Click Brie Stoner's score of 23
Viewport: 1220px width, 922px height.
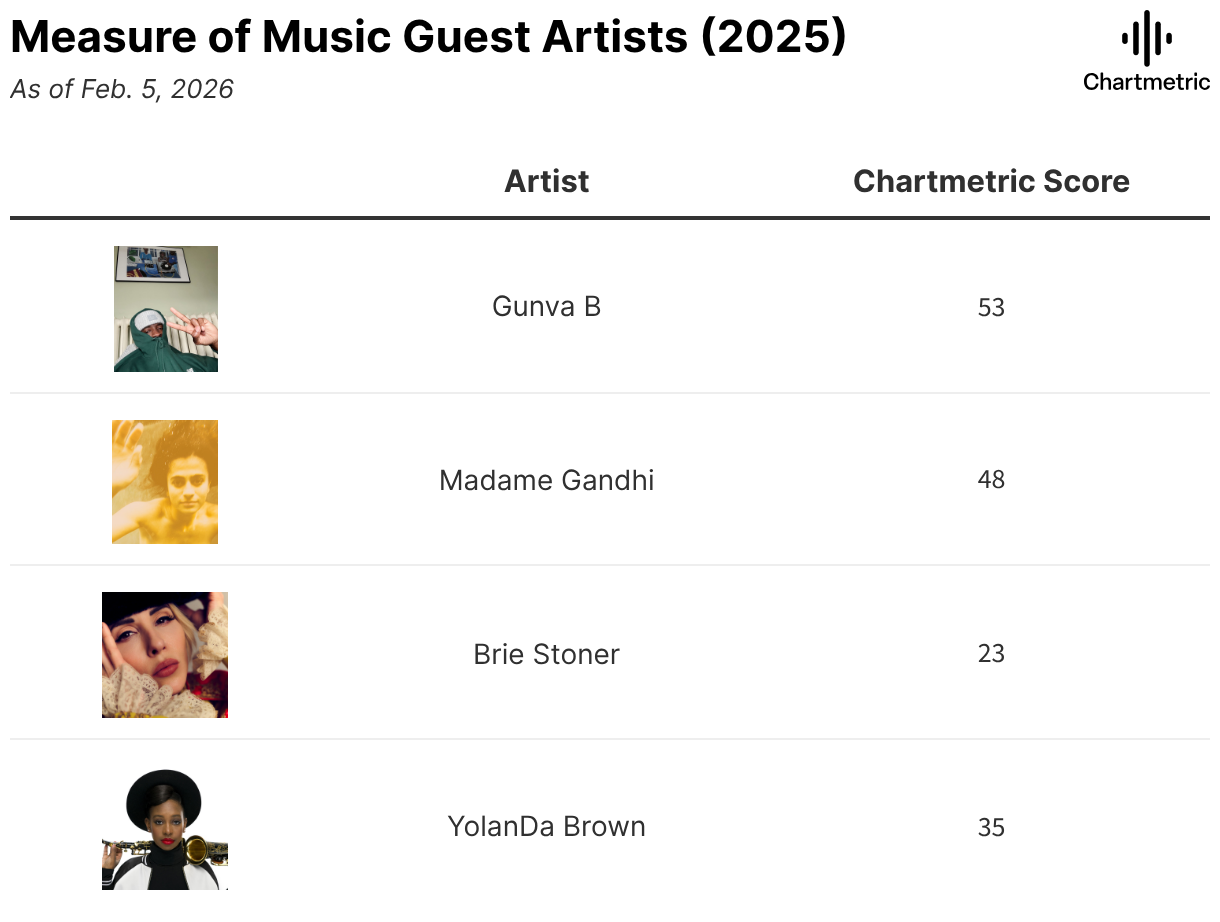(x=991, y=654)
